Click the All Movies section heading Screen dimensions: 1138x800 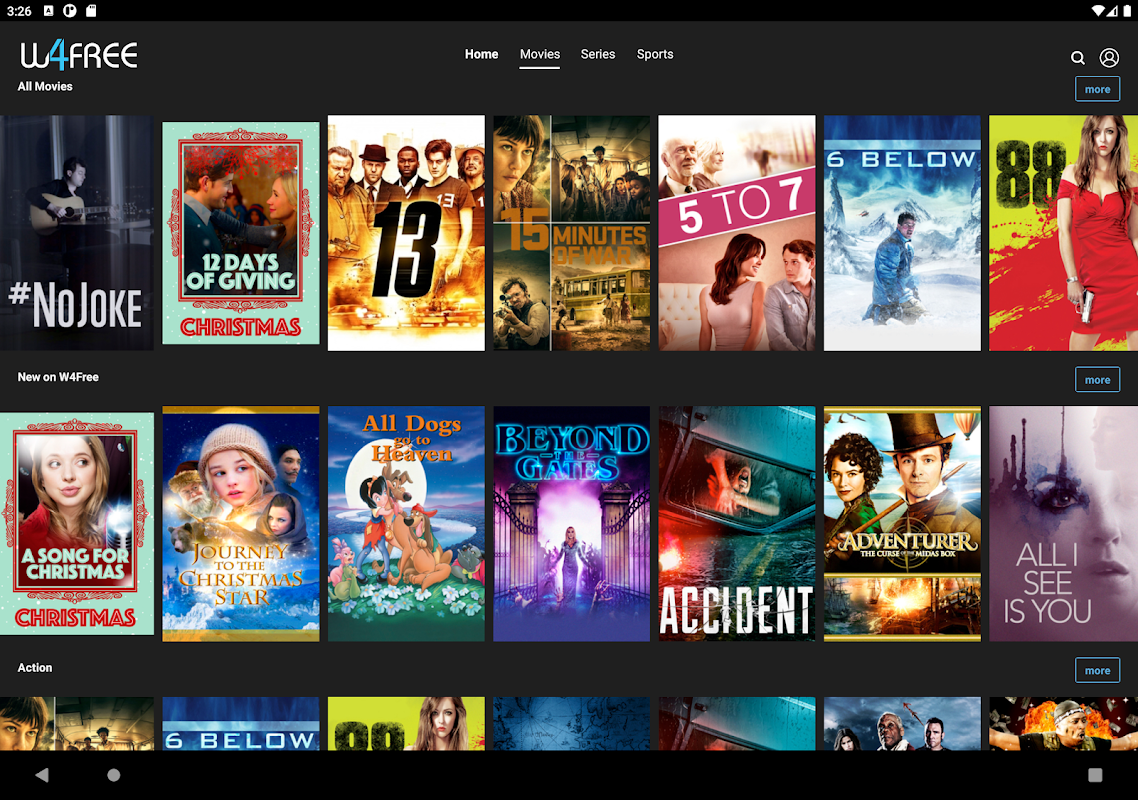point(45,86)
